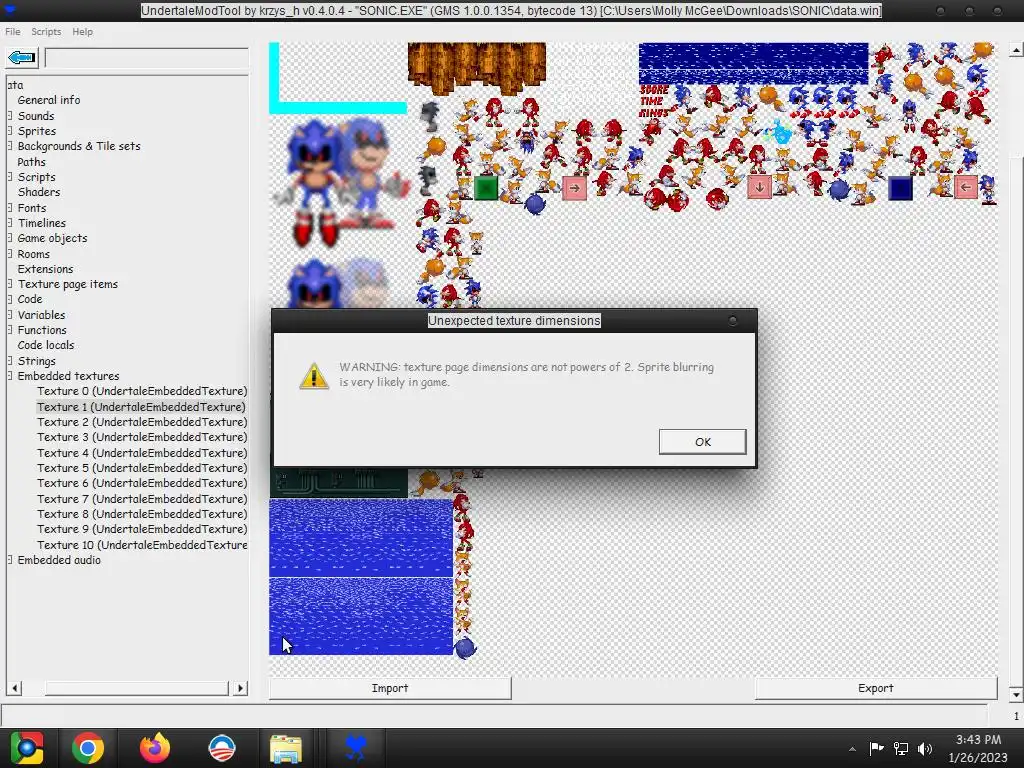This screenshot has height=768, width=1024.
Task: Expand the Sprites tree node
Action: click(10, 131)
